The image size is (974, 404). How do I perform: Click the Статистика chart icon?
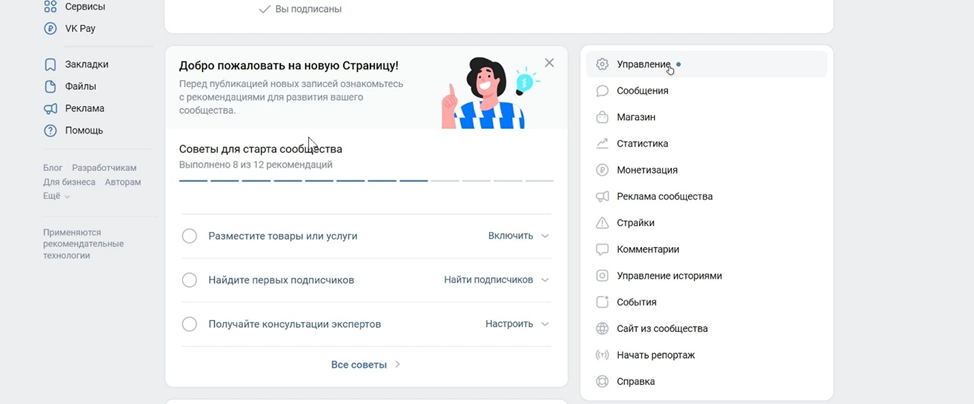pos(602,144)
